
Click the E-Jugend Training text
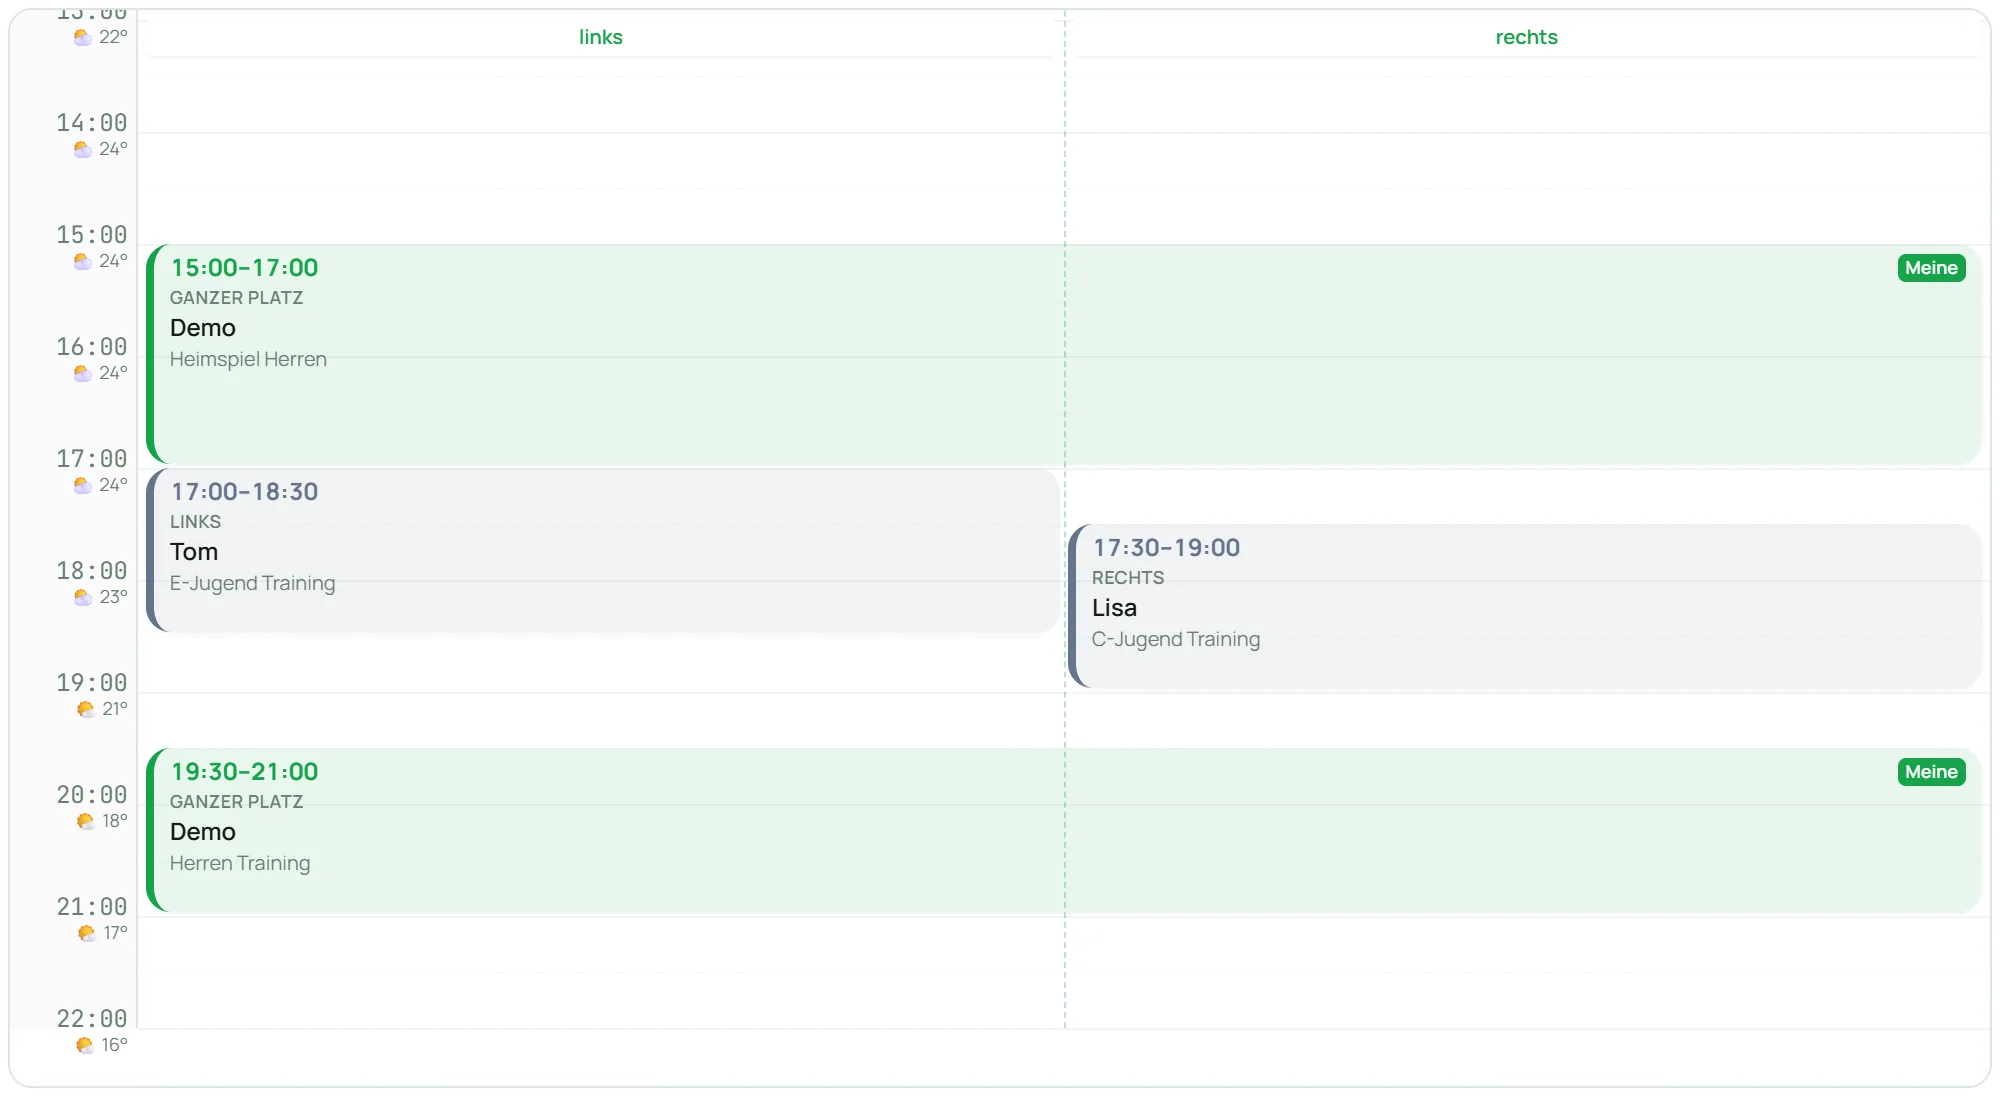tap(252, 583)
